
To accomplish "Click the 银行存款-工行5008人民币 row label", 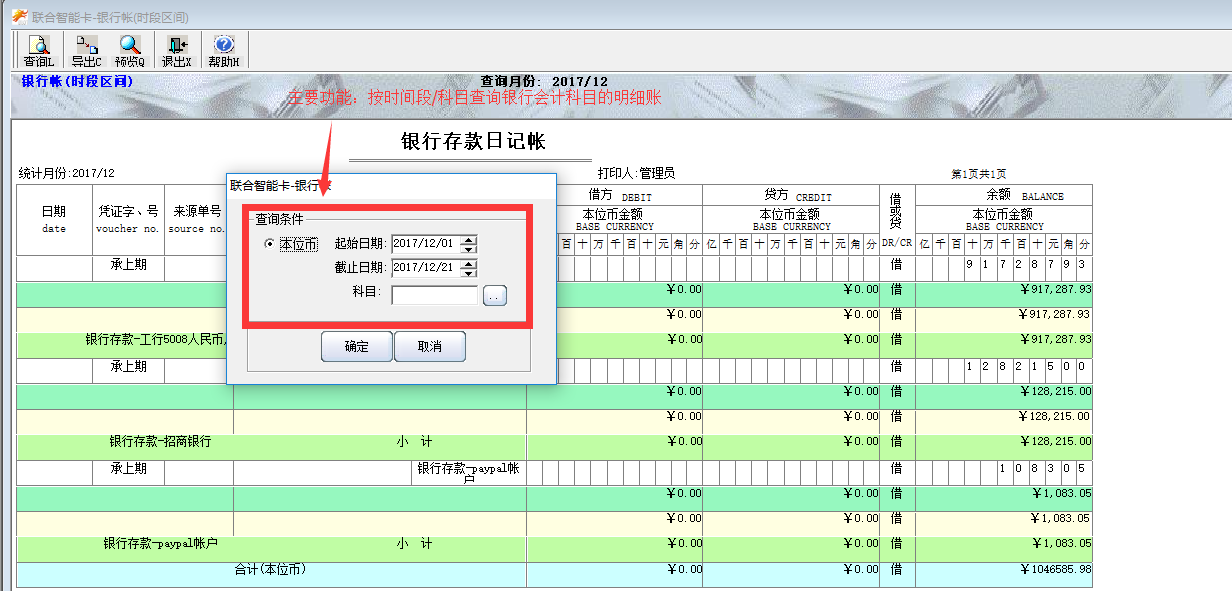I will [x=157, y=339].
